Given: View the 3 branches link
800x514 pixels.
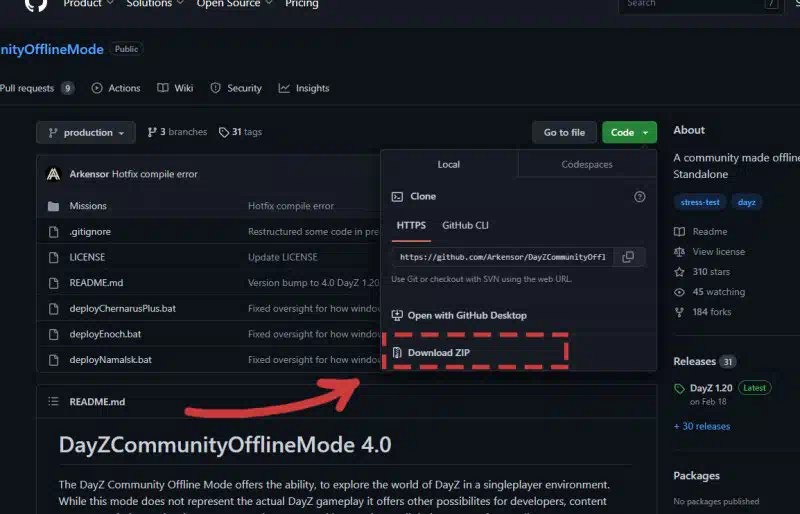Looking at the screenshot, I should click(177, 132).
